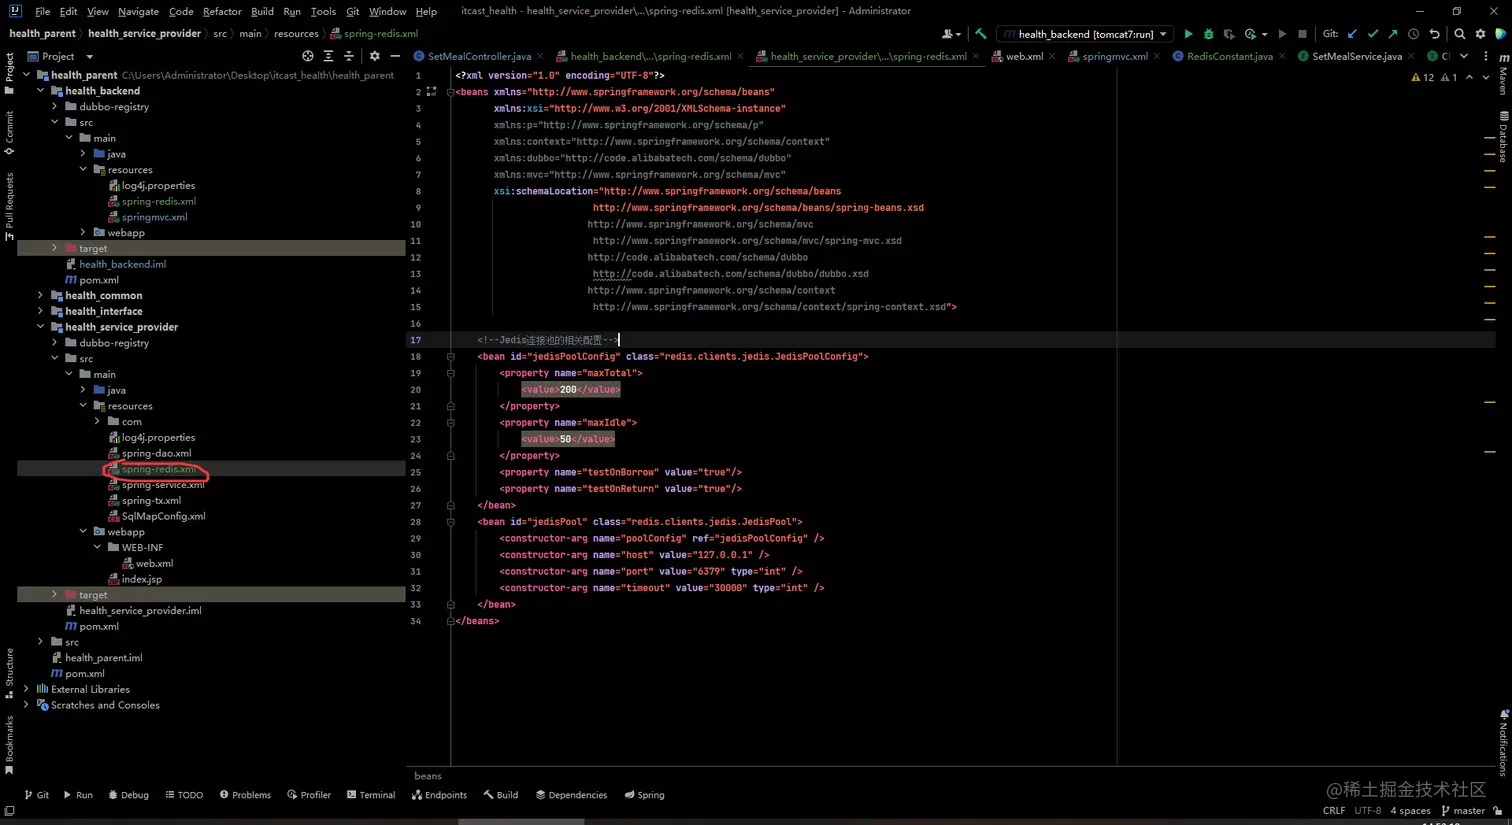Start debugging with the green bug icon
This screenshot has width=1512, height=825.
(x=1208, y=34)
